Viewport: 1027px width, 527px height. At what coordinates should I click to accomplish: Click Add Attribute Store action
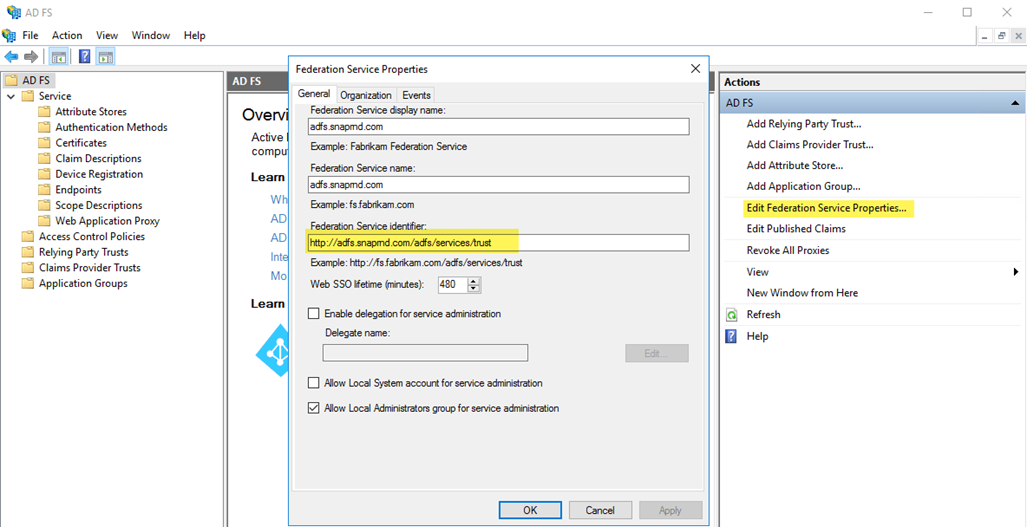(794, 166)
